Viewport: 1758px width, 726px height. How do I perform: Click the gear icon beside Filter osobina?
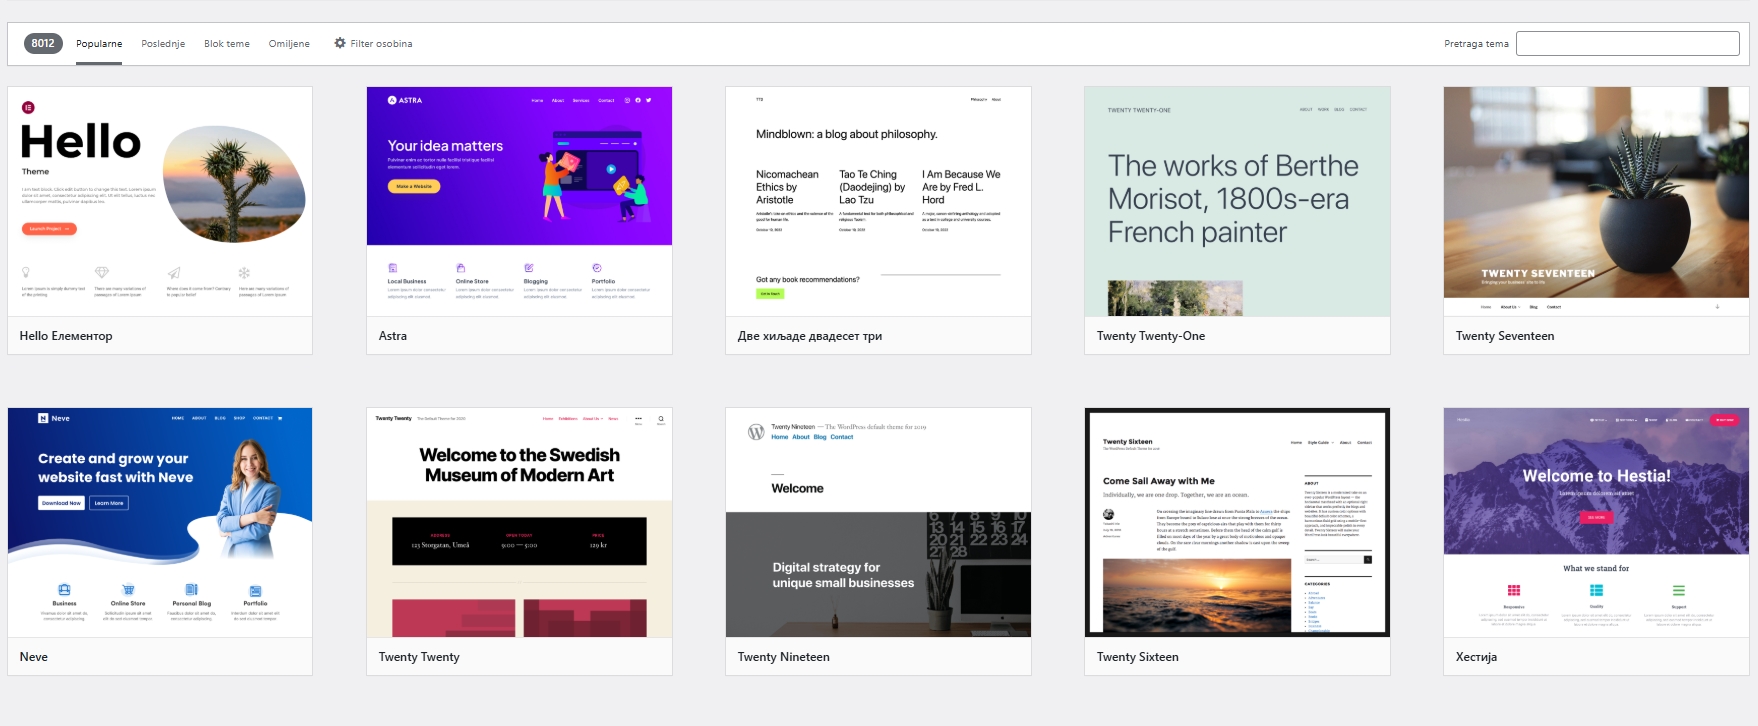[x=340, y=43]
